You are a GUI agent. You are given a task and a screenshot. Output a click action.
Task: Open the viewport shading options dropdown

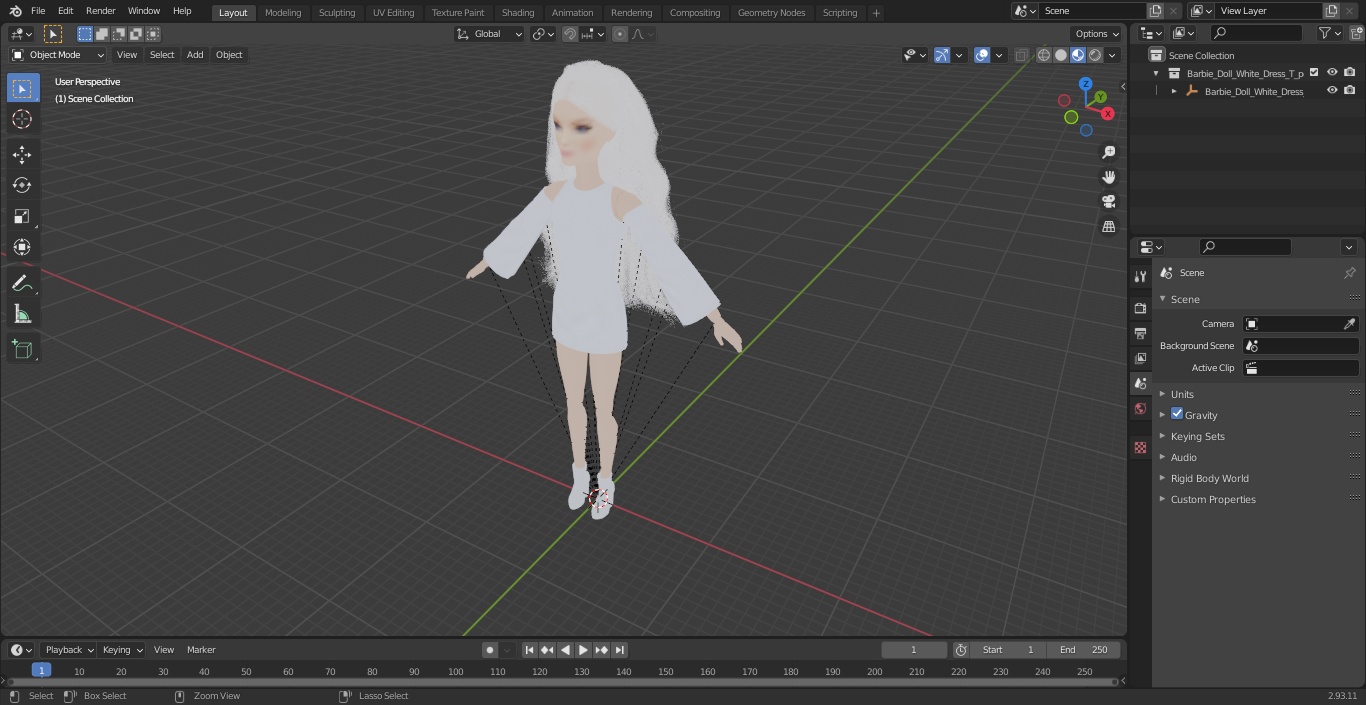pyautogui.click(x=1112, y=55)
